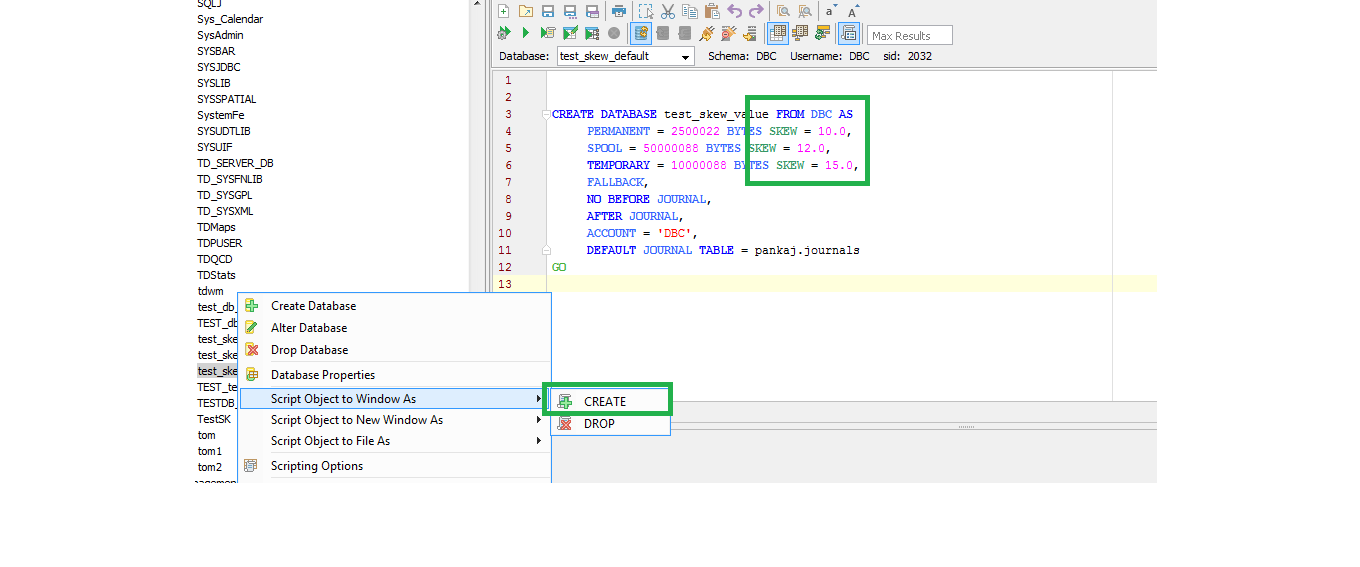The height and width of the screenshot is (567, 1360).
Task: Click the Cut scissors icon
Action: click(x=668, y=11)
